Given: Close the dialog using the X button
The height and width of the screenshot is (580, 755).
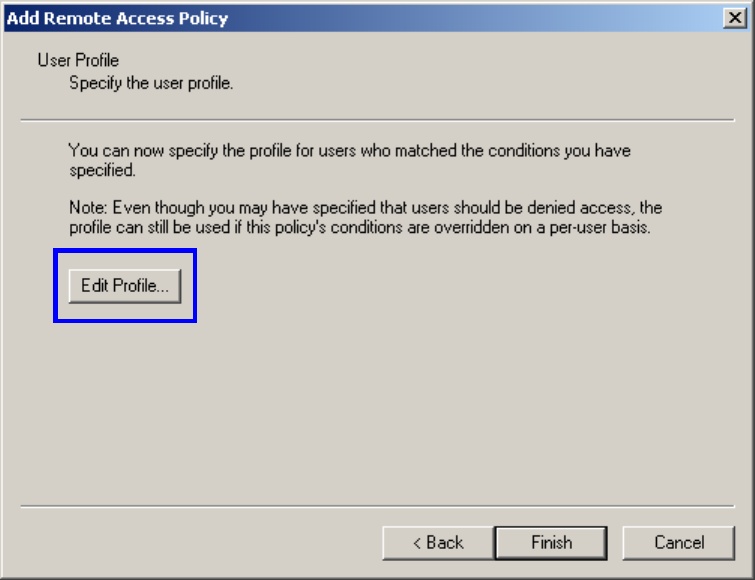Looking at the screenshot, I should click(735, 18).
